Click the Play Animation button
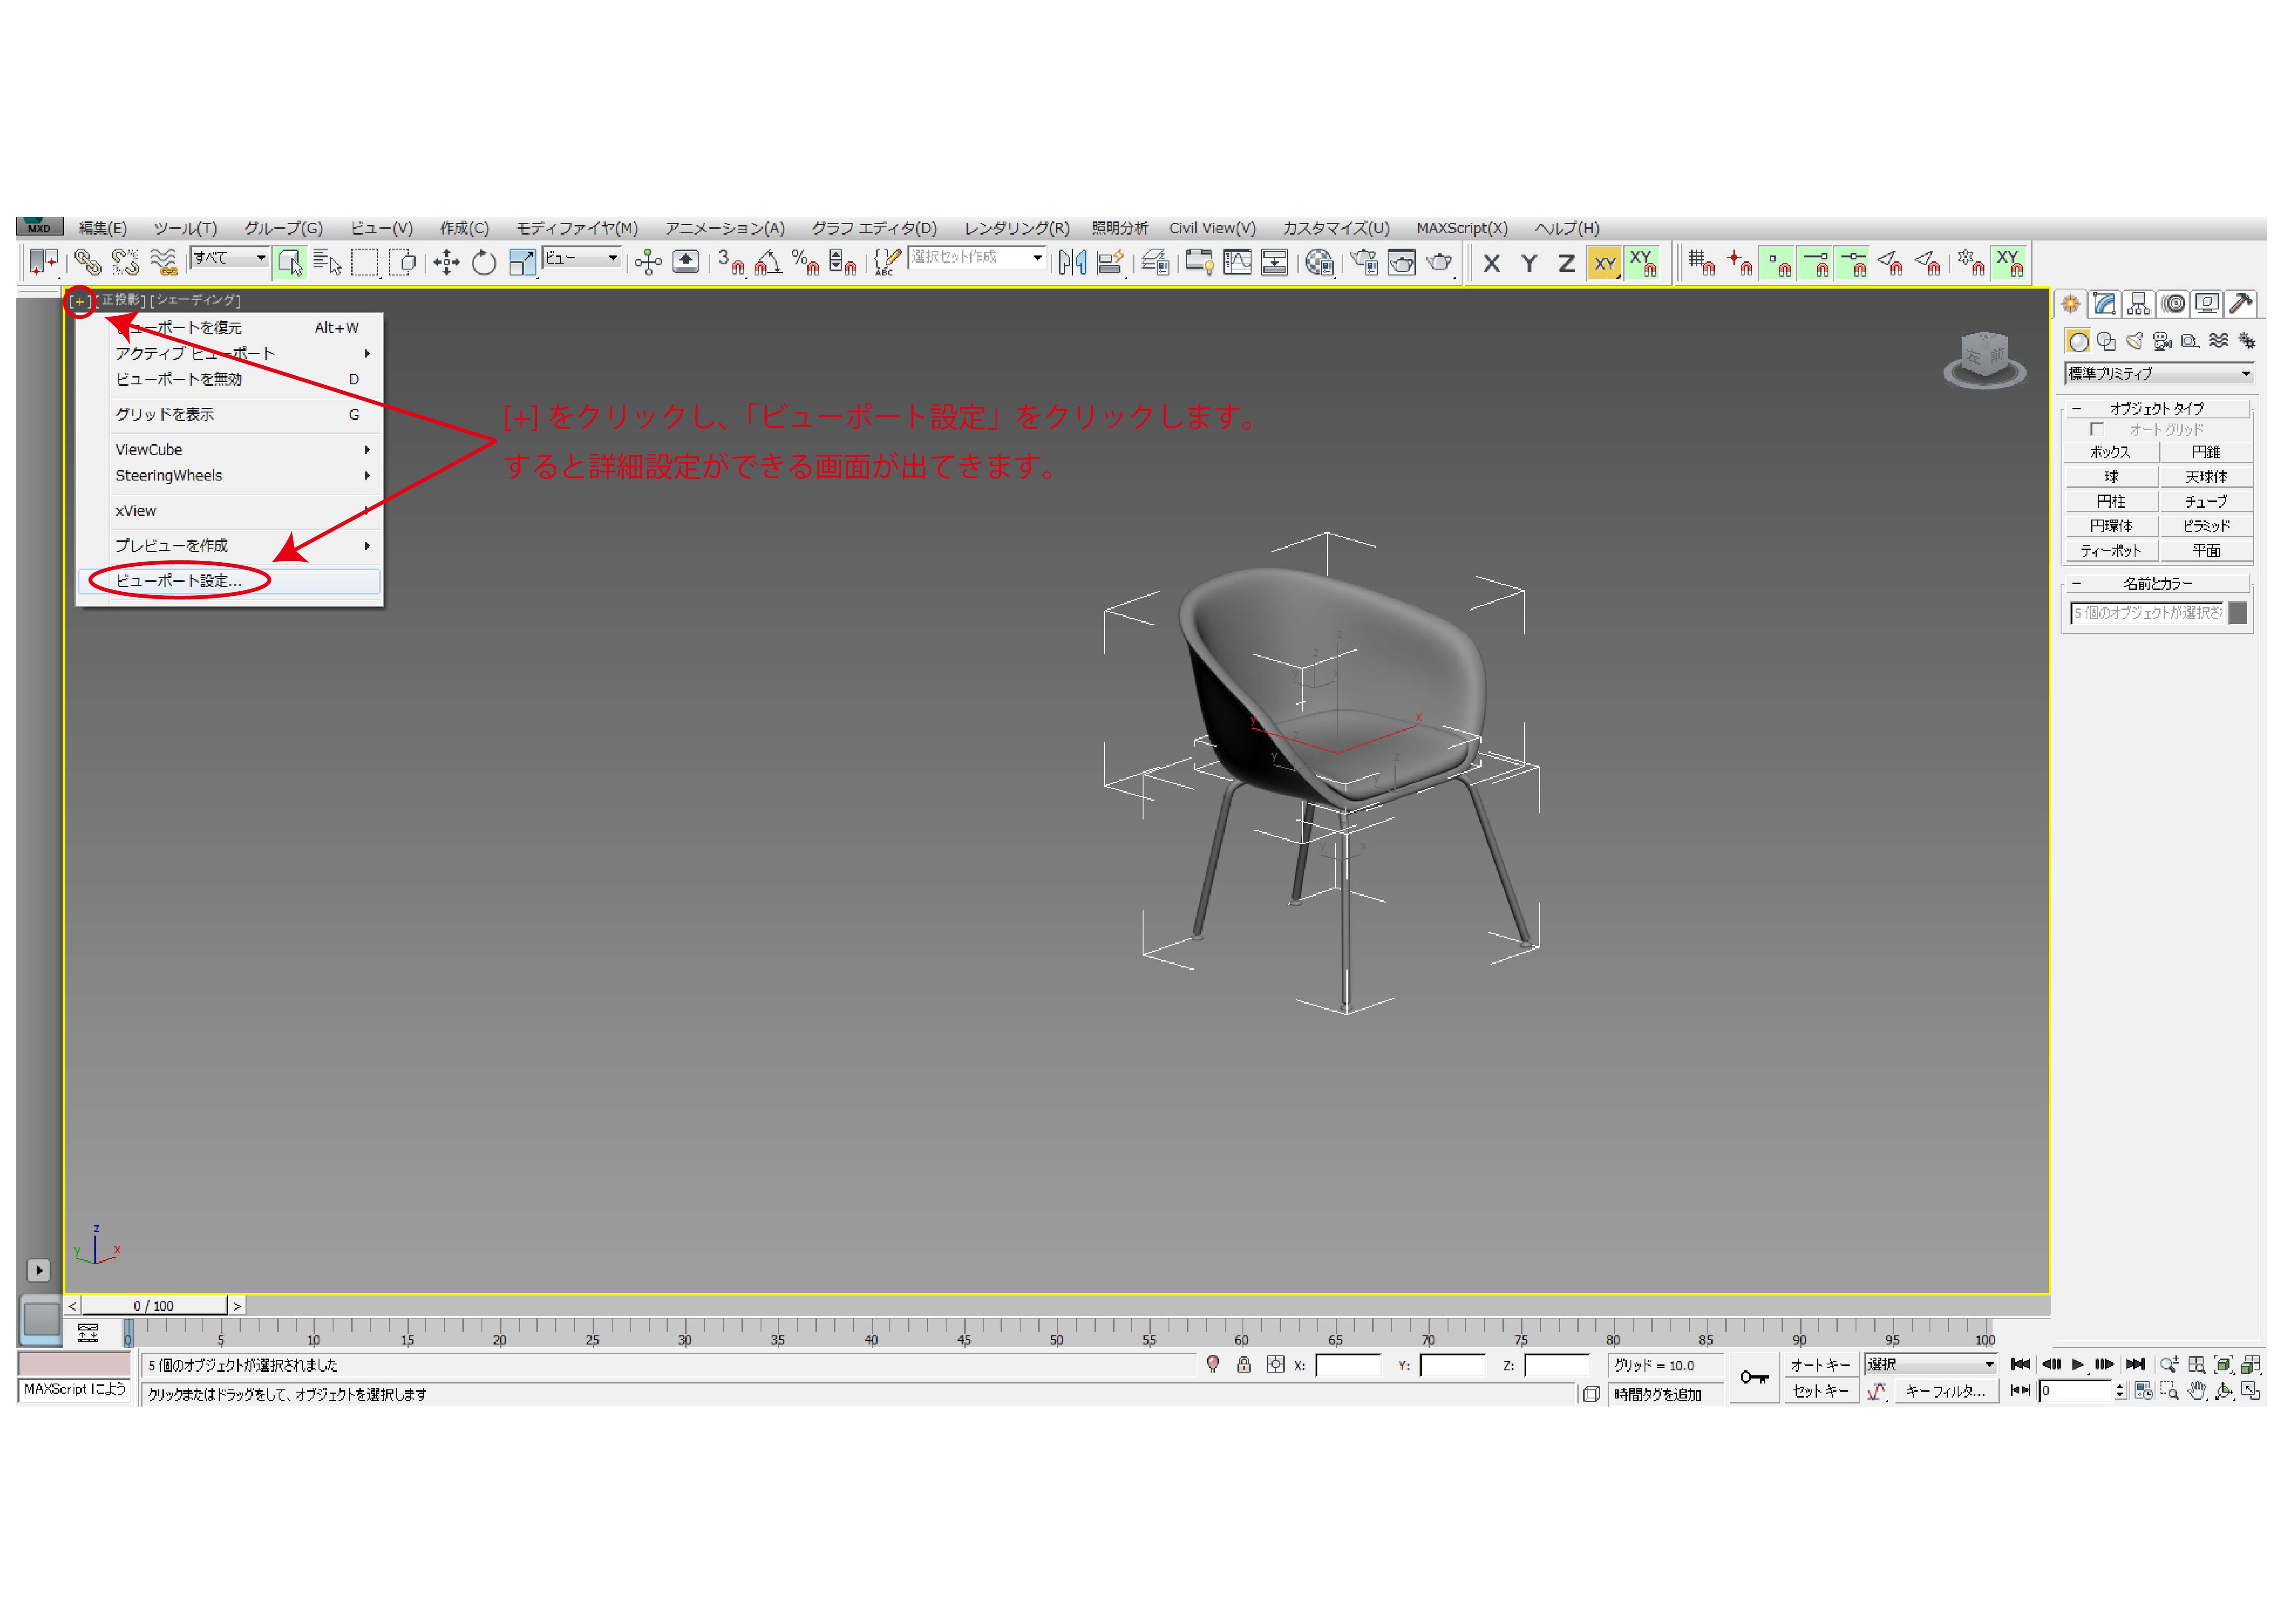The height and width of the screenshot is (1624, 2283). tap(2077, 1364)
